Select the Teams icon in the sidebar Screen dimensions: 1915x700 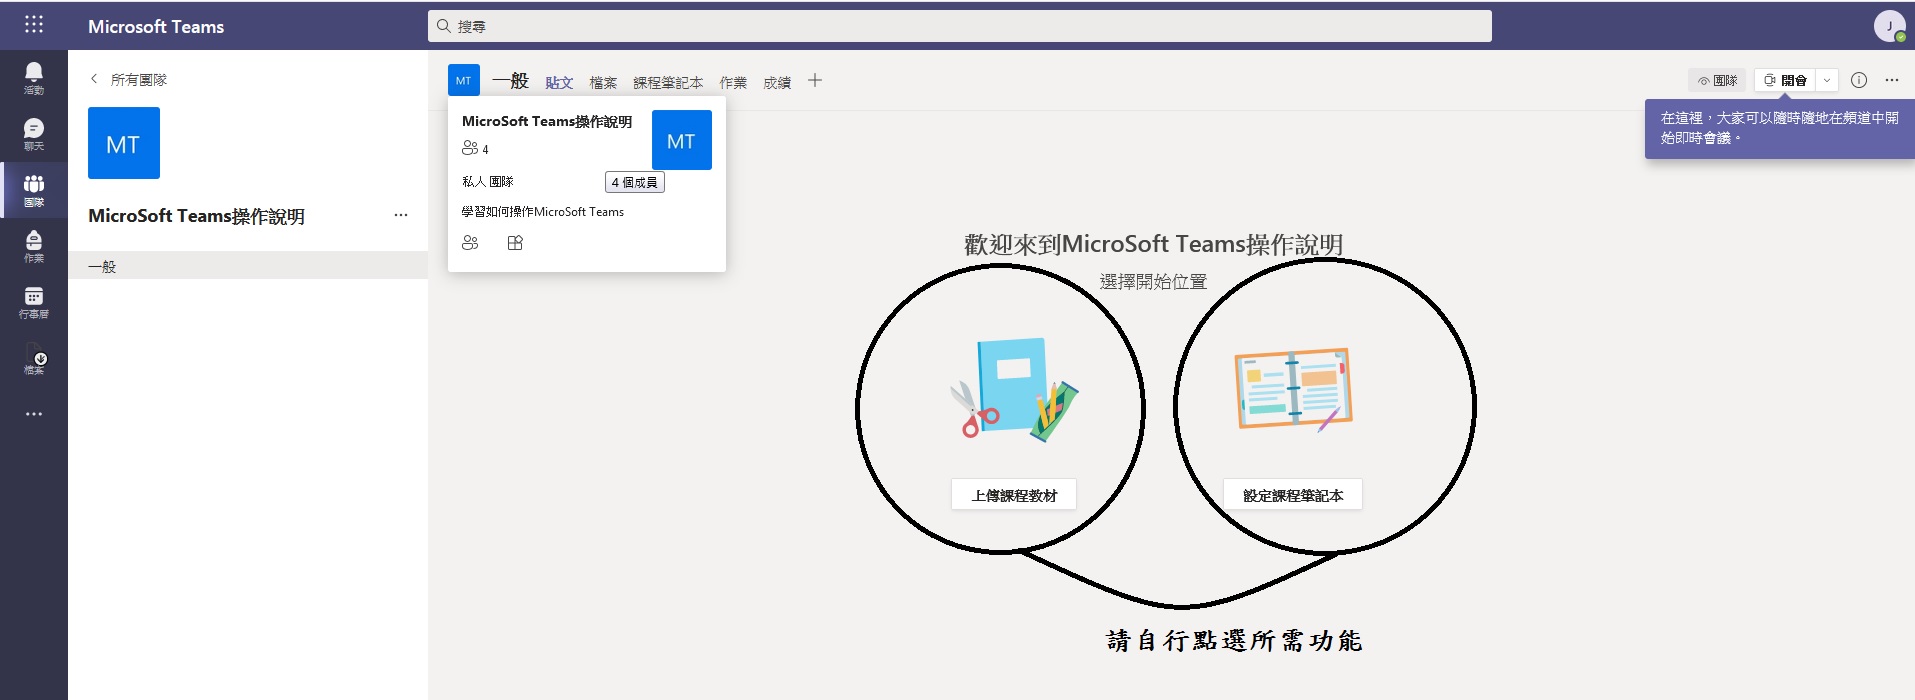(34, 190)
